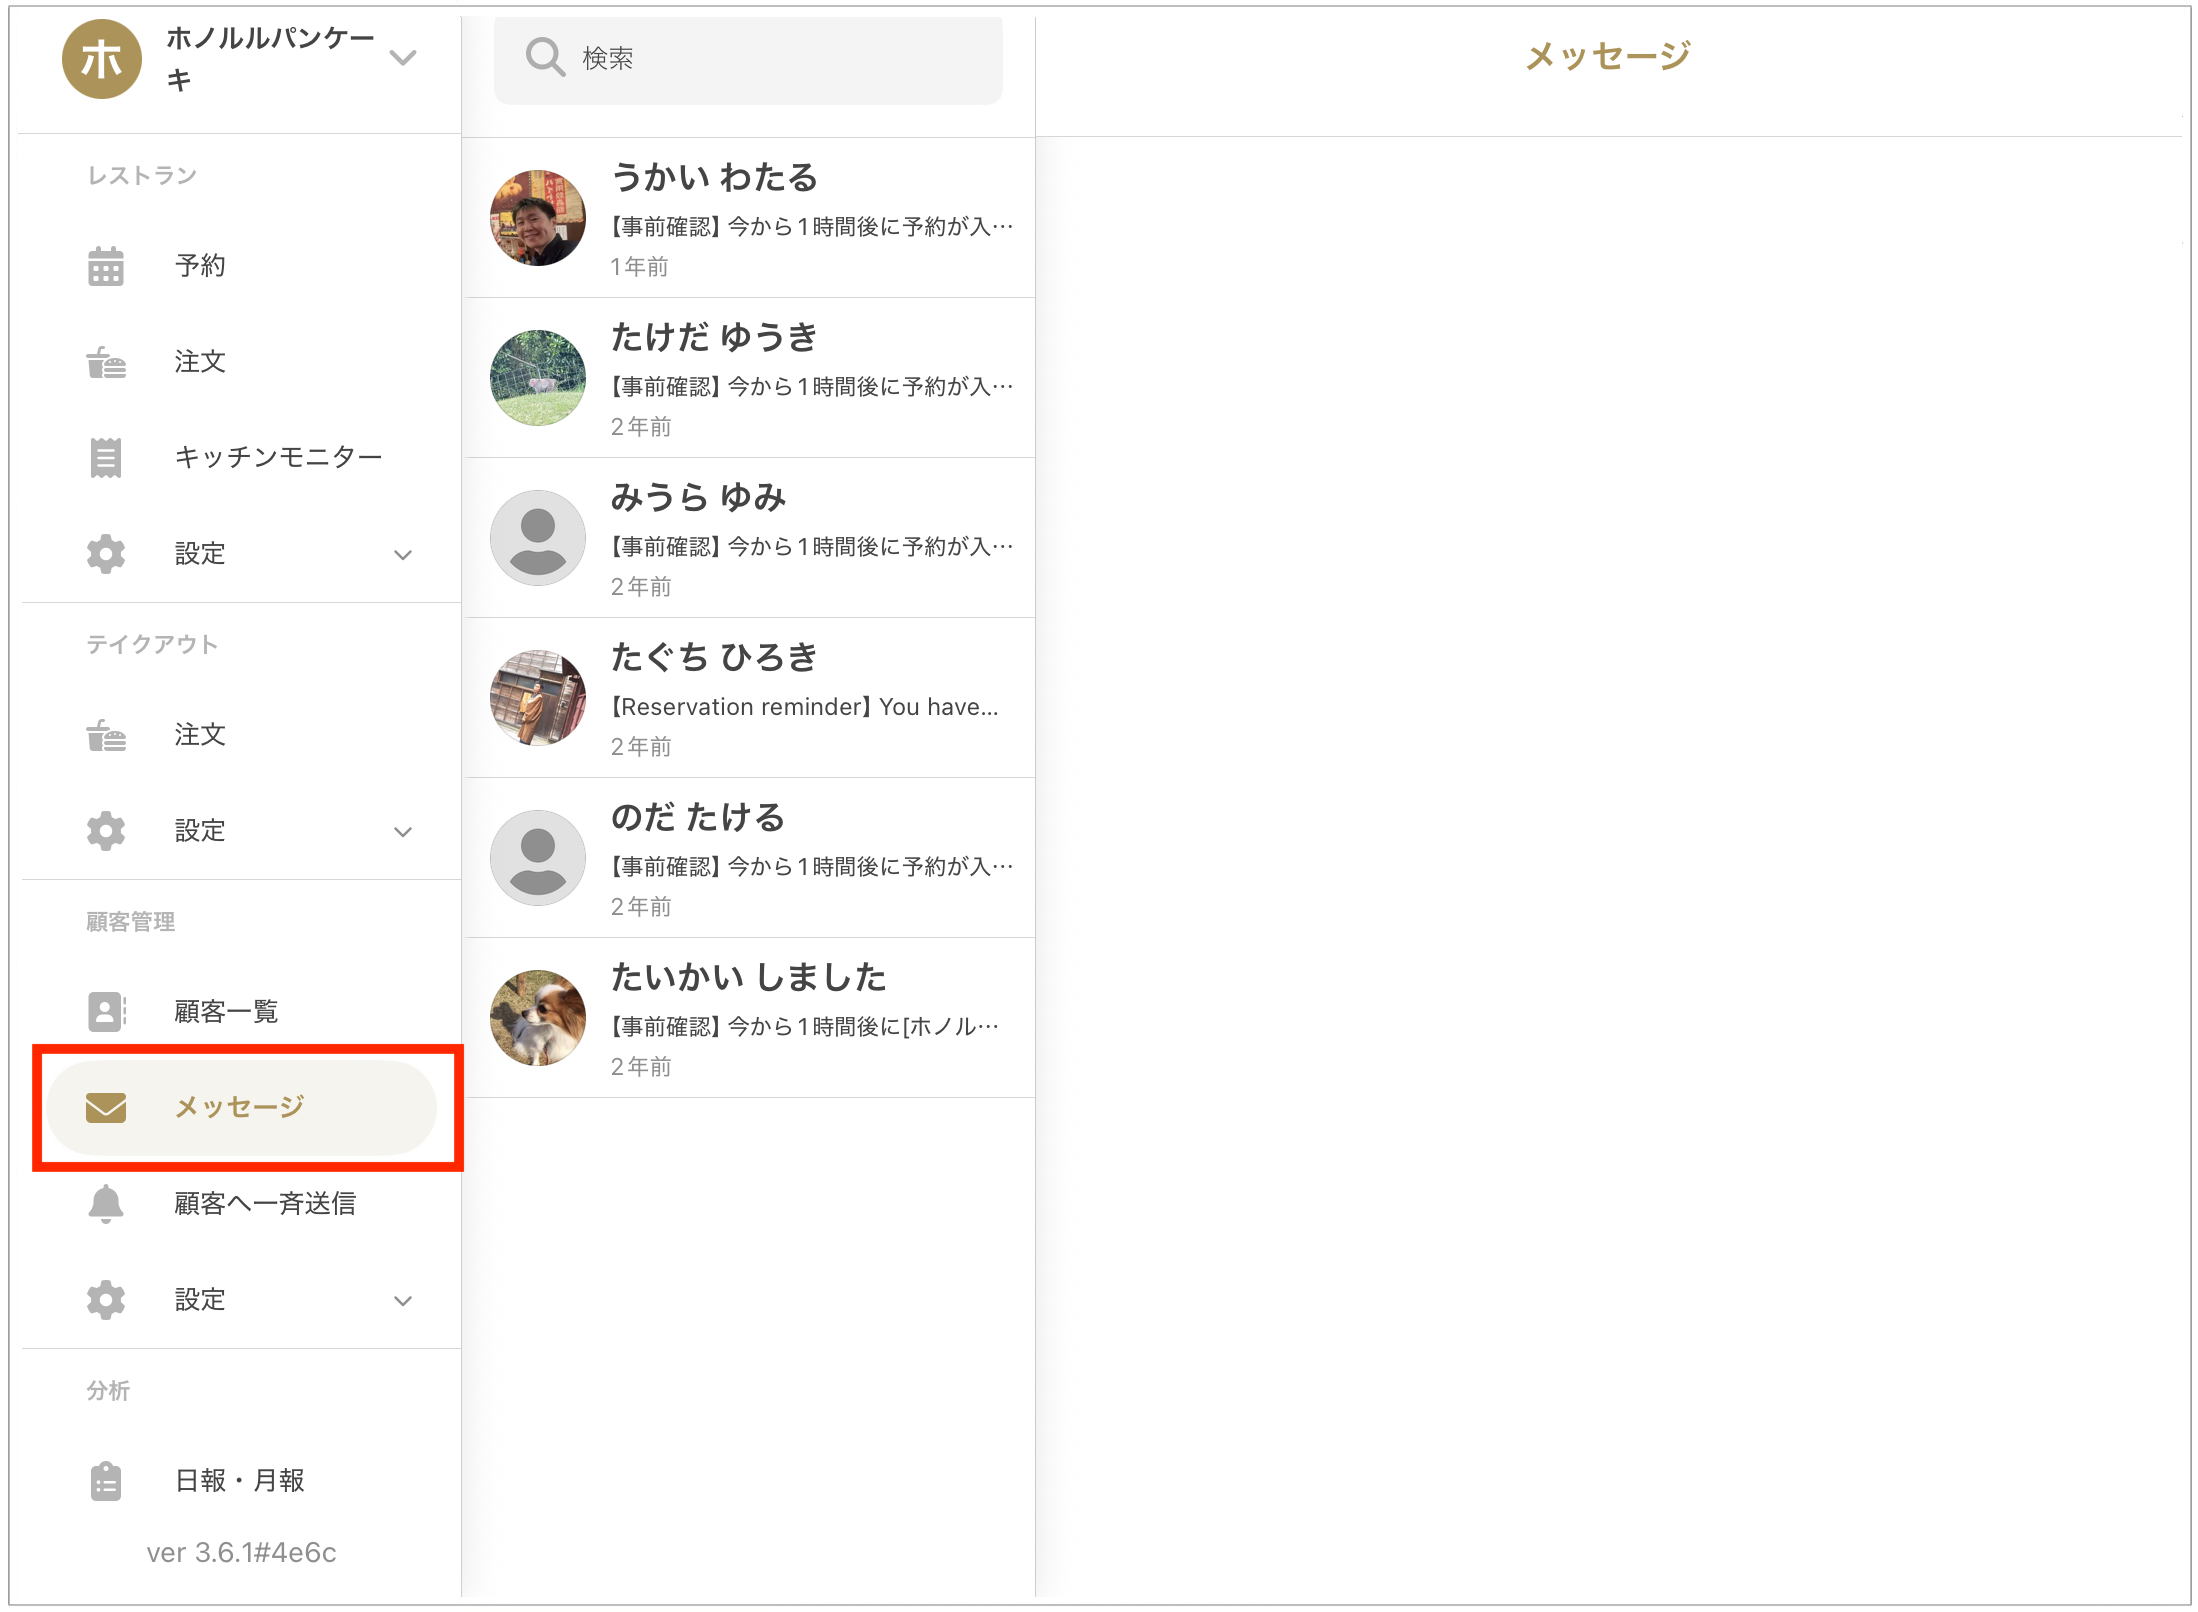Click the magnifying glass search icon
The image size is (2198, 1612).
[x=545, y=58]
